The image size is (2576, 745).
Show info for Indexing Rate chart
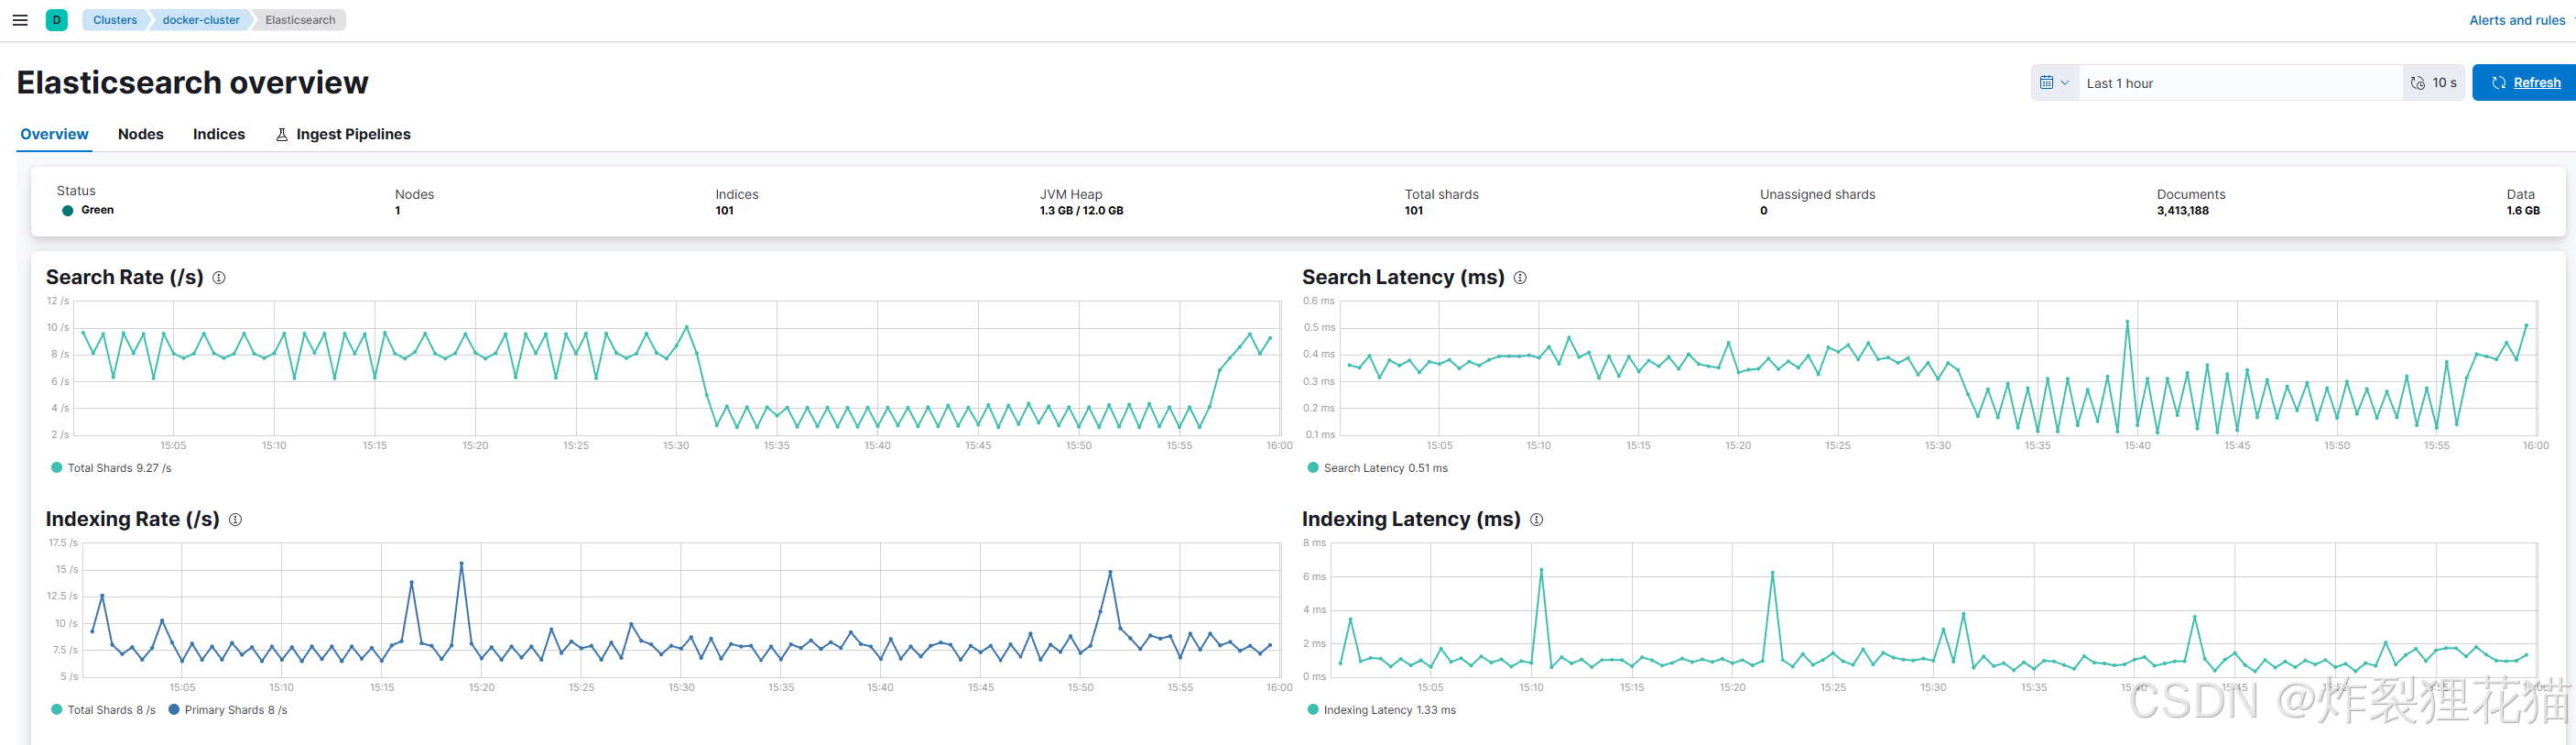tap(235, 520)
